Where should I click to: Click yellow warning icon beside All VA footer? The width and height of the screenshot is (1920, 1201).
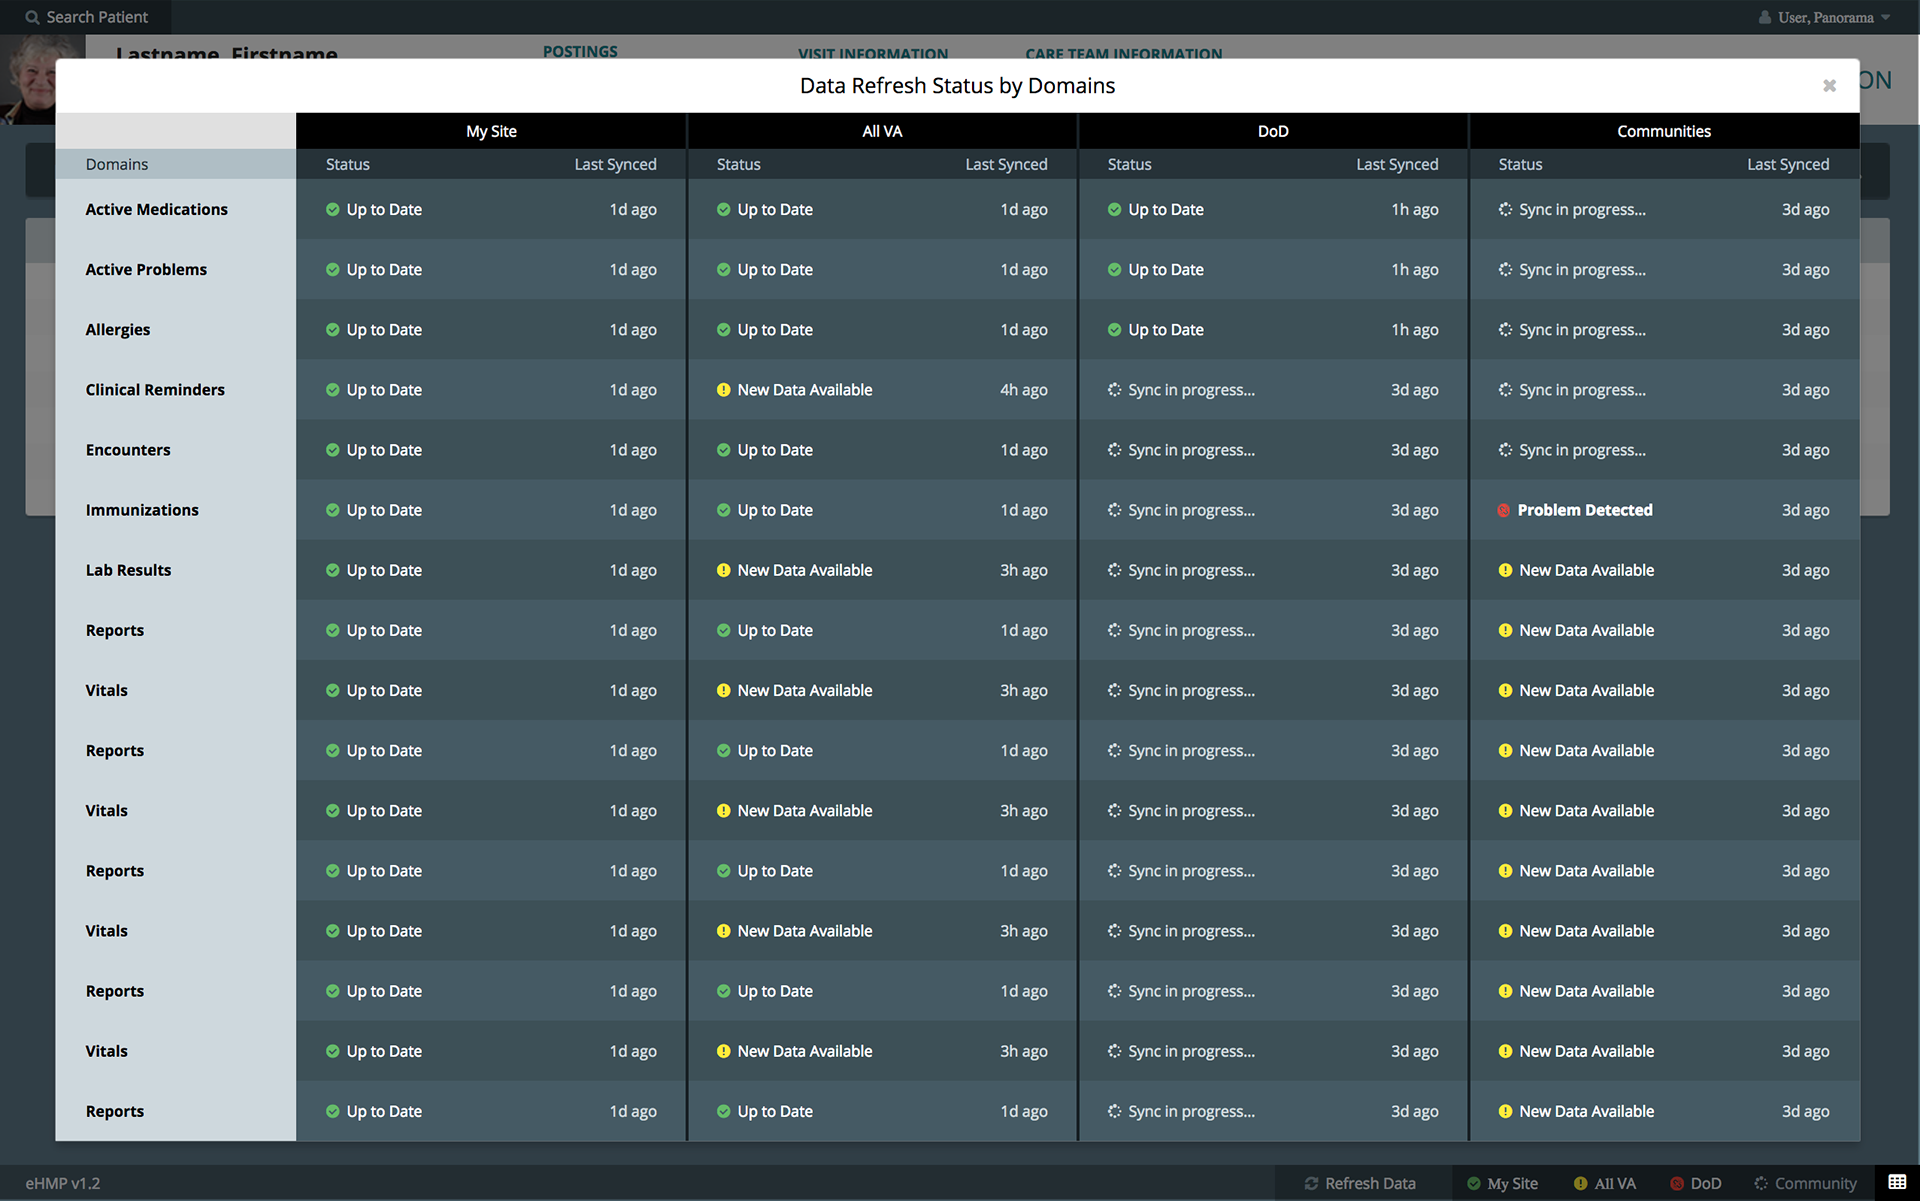point(1580,1184)
